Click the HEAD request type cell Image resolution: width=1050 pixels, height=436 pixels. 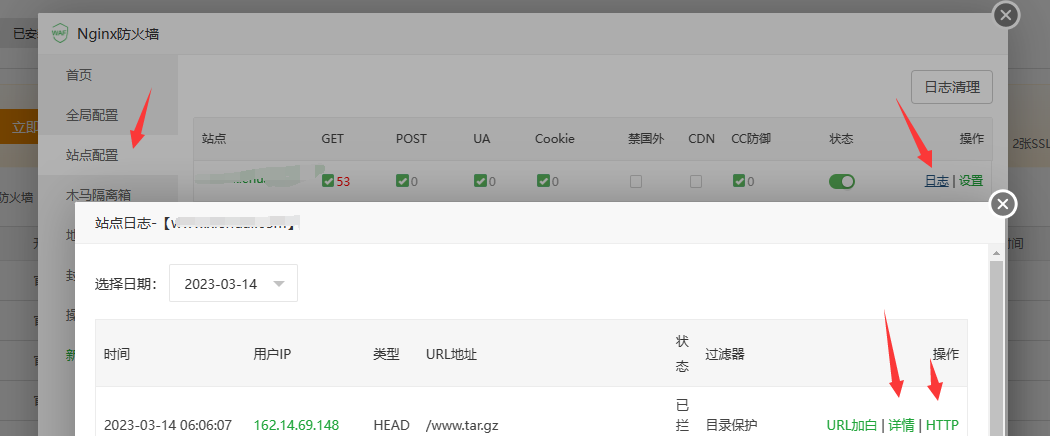tap(392, 425)
